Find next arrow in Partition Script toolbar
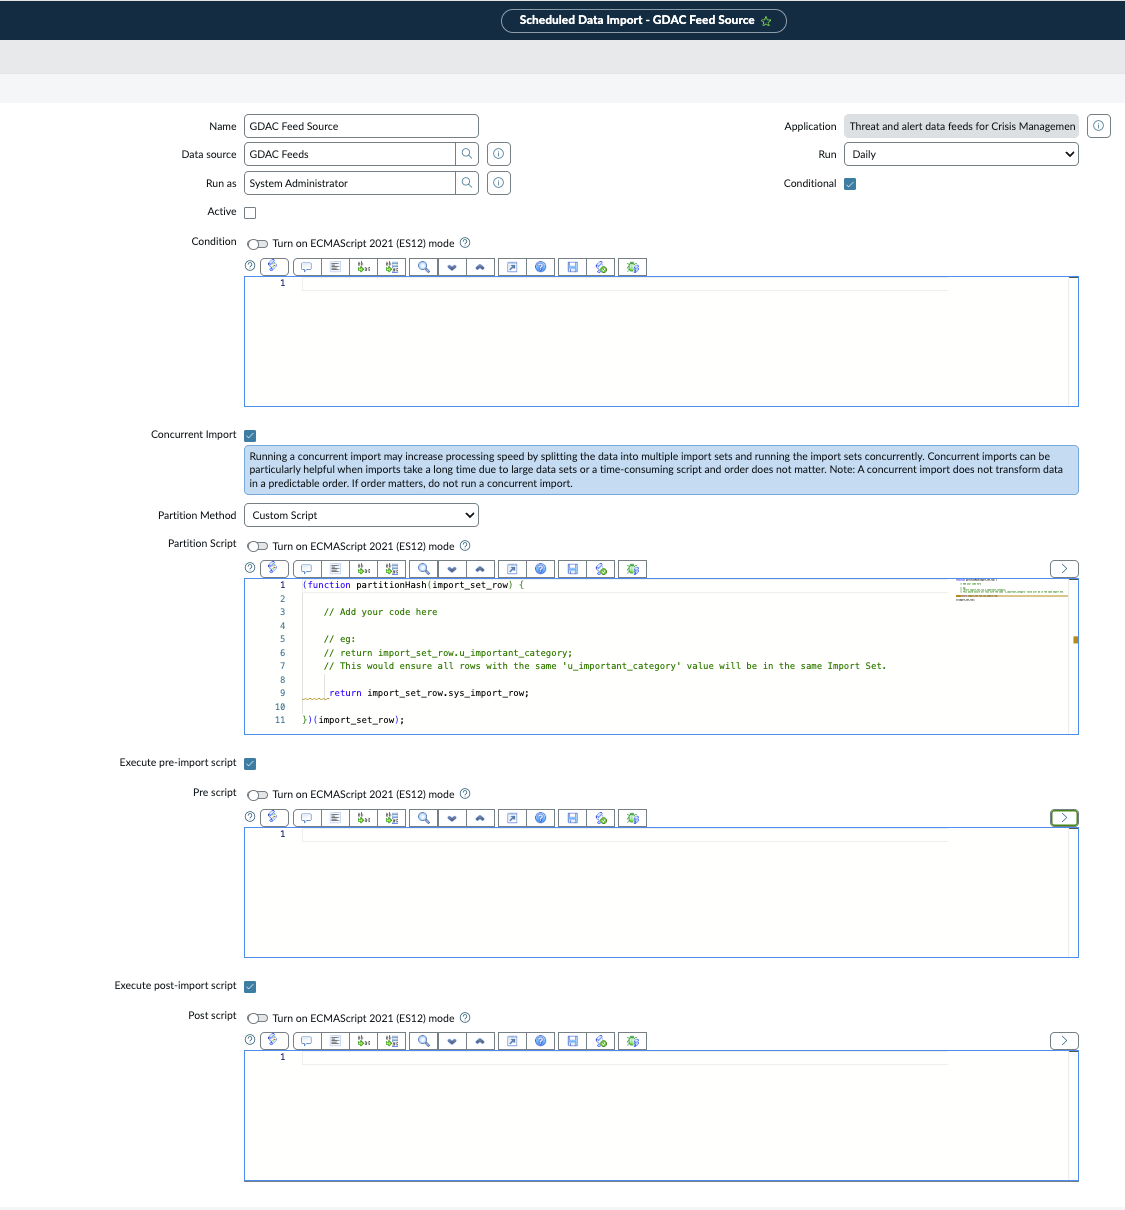 [x=452, y=569]
